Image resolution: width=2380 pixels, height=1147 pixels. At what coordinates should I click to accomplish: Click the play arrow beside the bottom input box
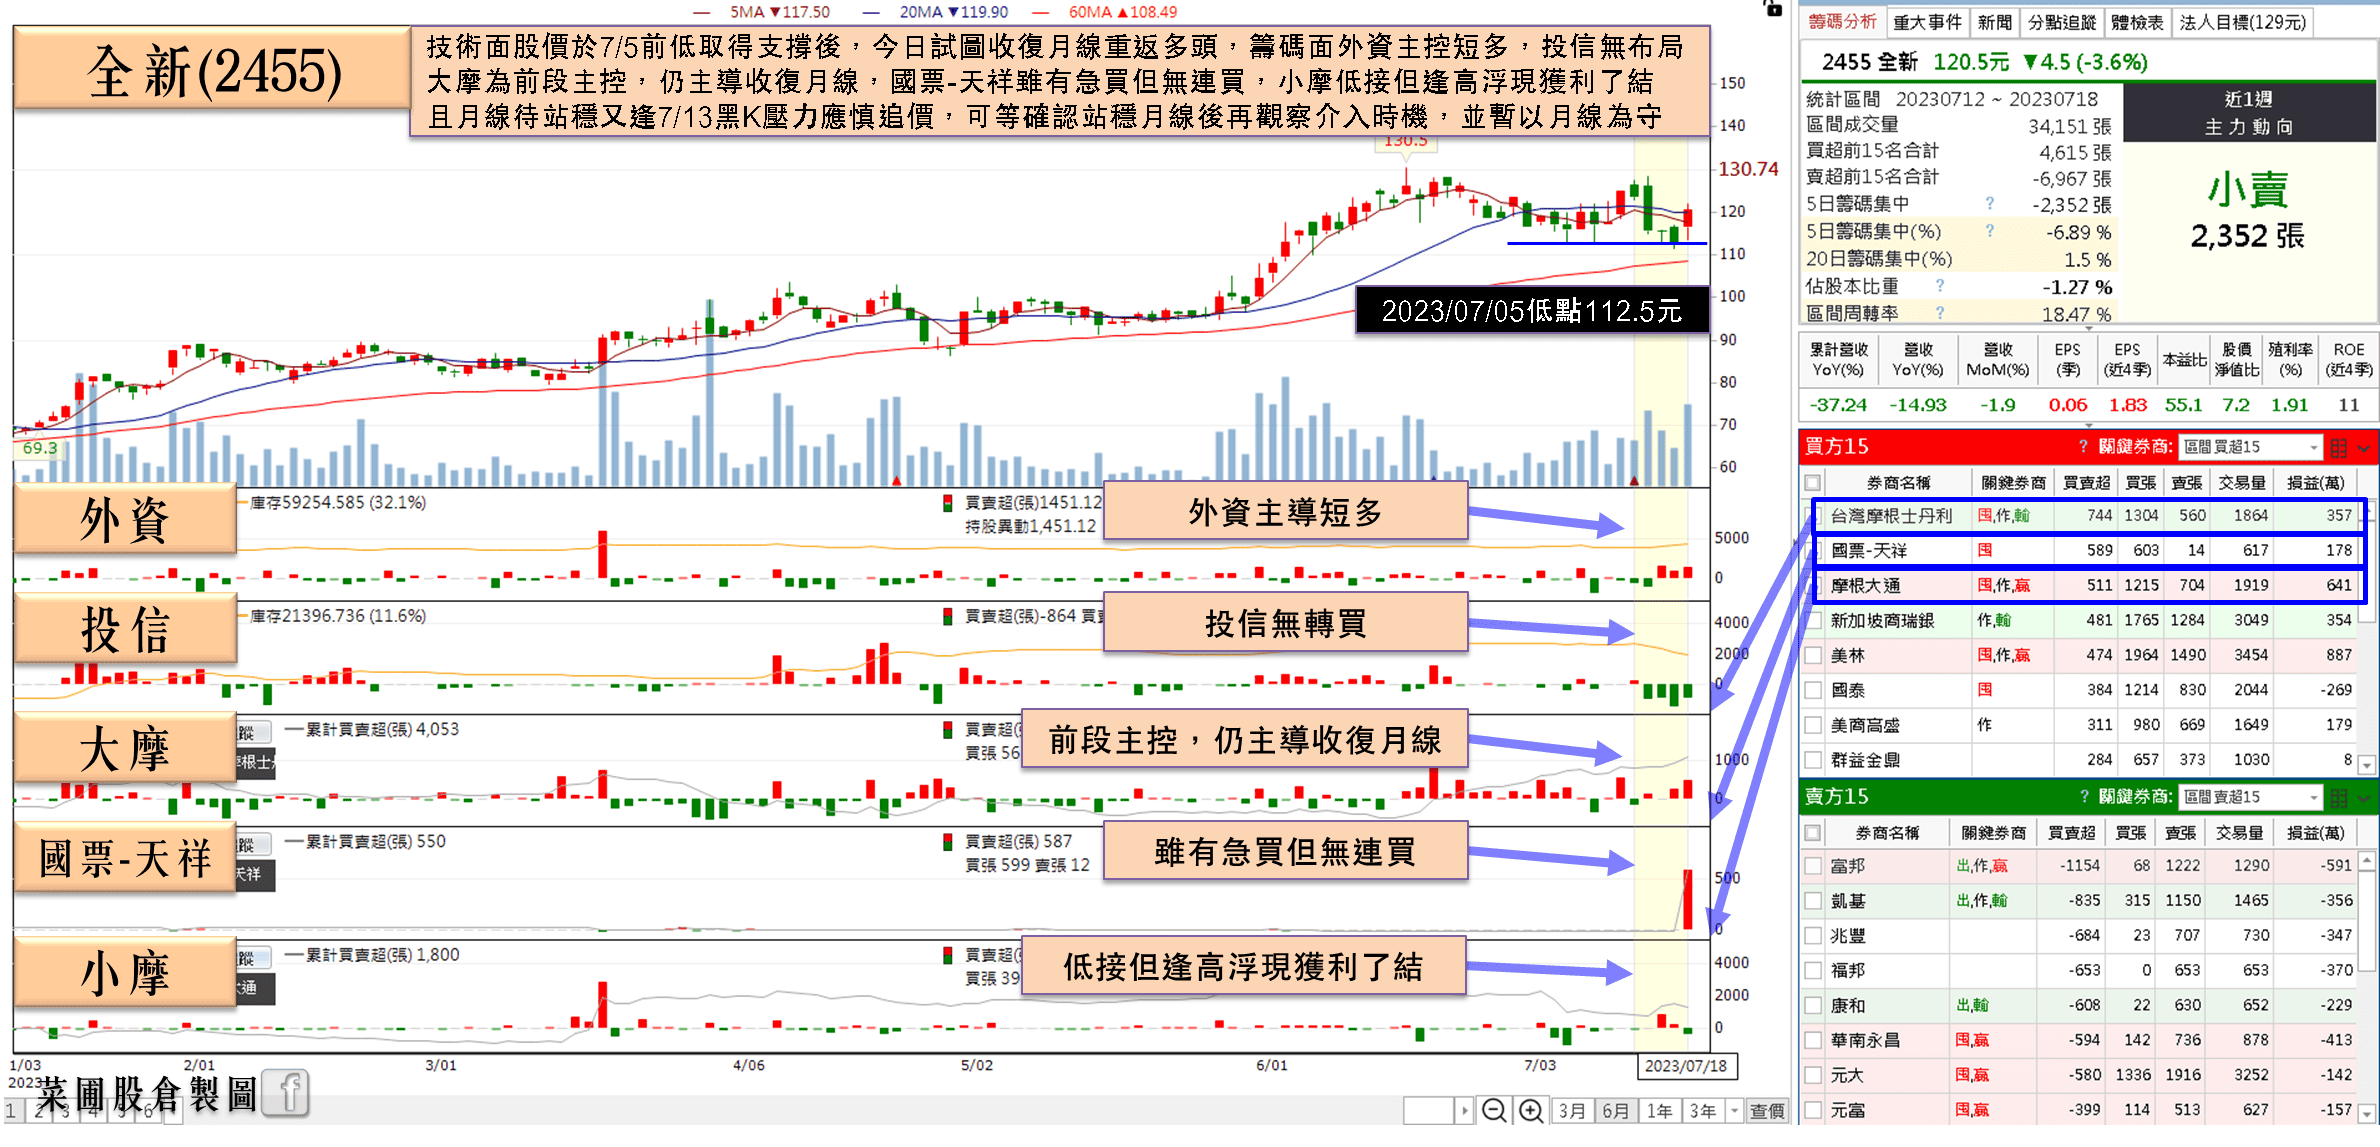click(x=1465, y=1110)
